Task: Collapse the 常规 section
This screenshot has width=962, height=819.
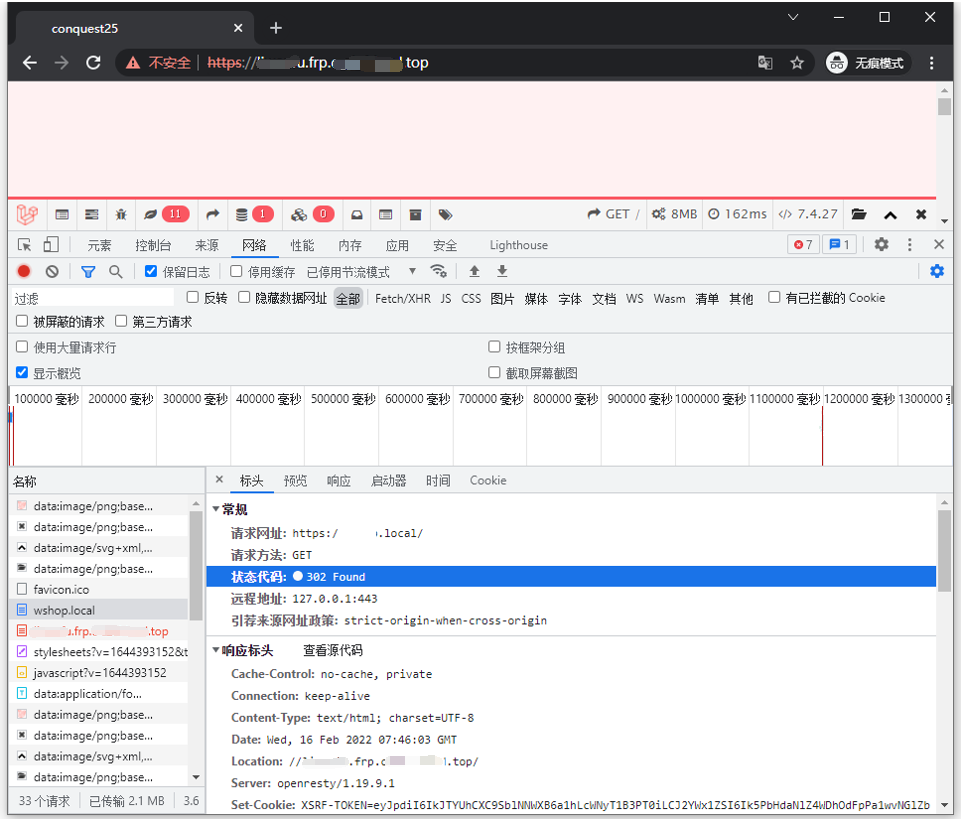Action: [216, 510]
